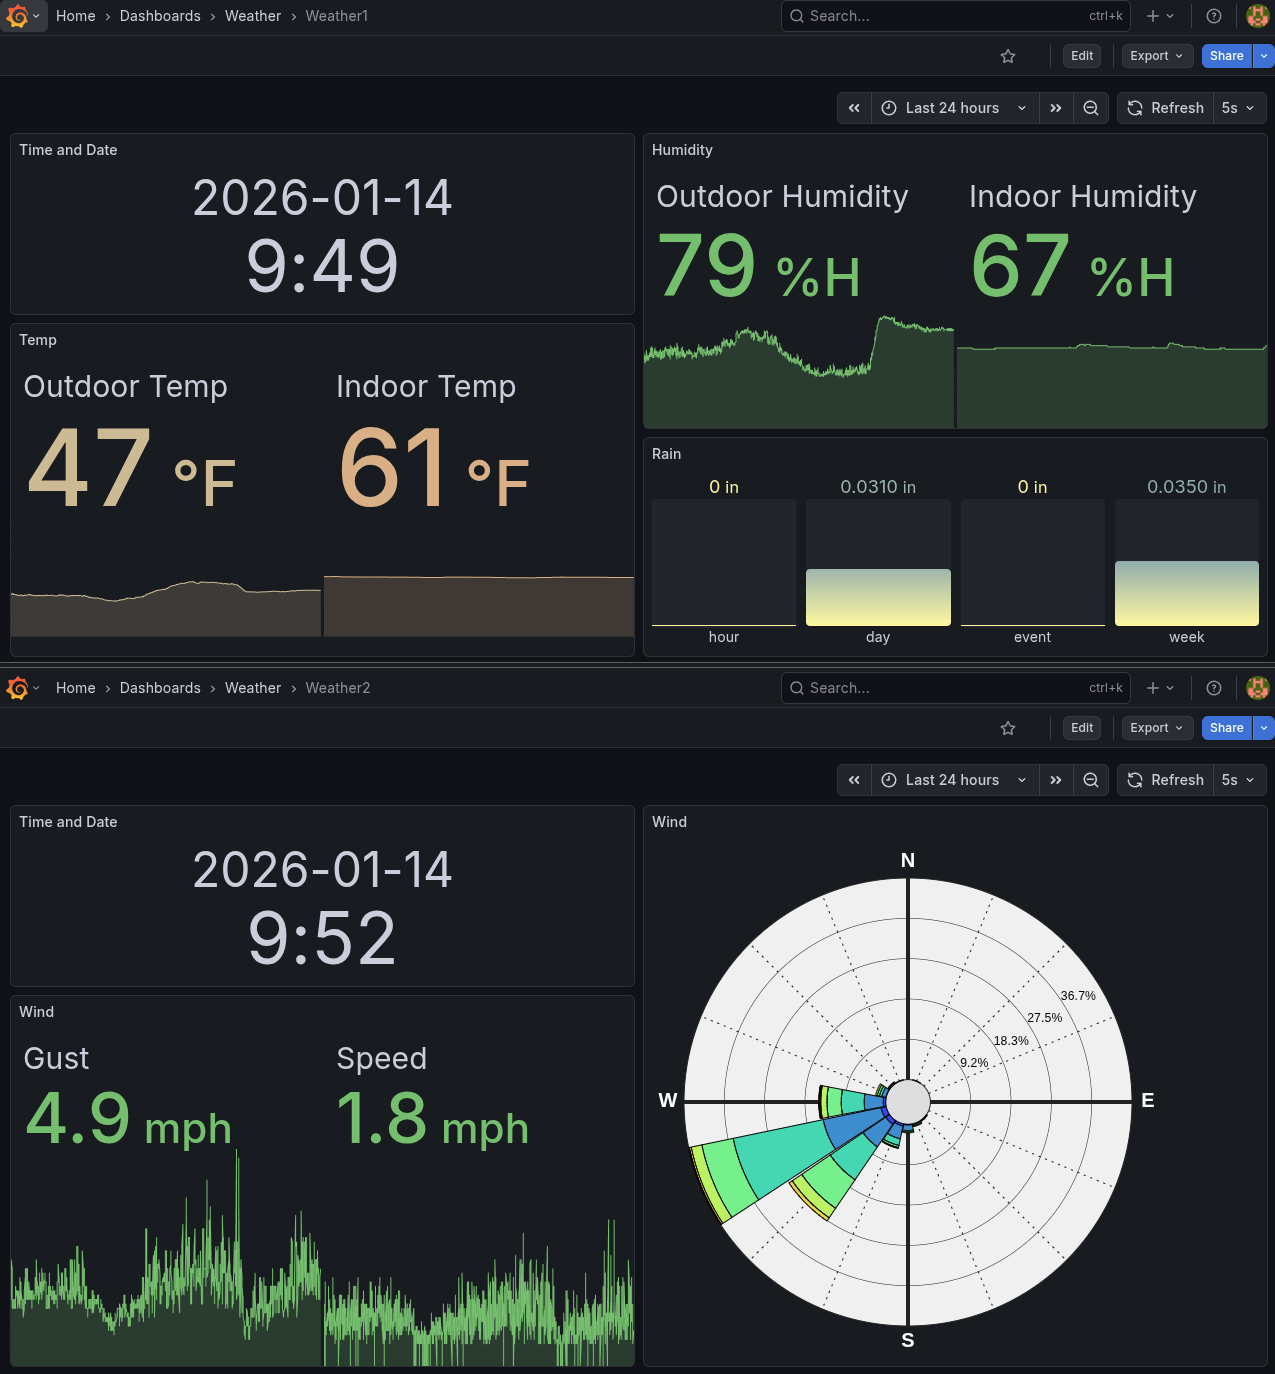Viewport: 1275px width, 1374px height.
Task: Click the Humidity panel title
Action: tap(682, 150)
